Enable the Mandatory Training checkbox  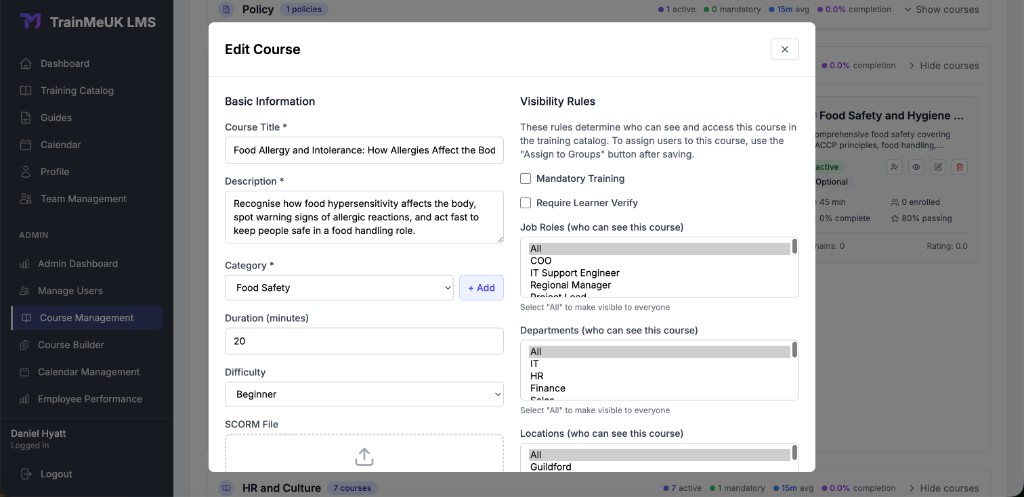click(526, 178)
